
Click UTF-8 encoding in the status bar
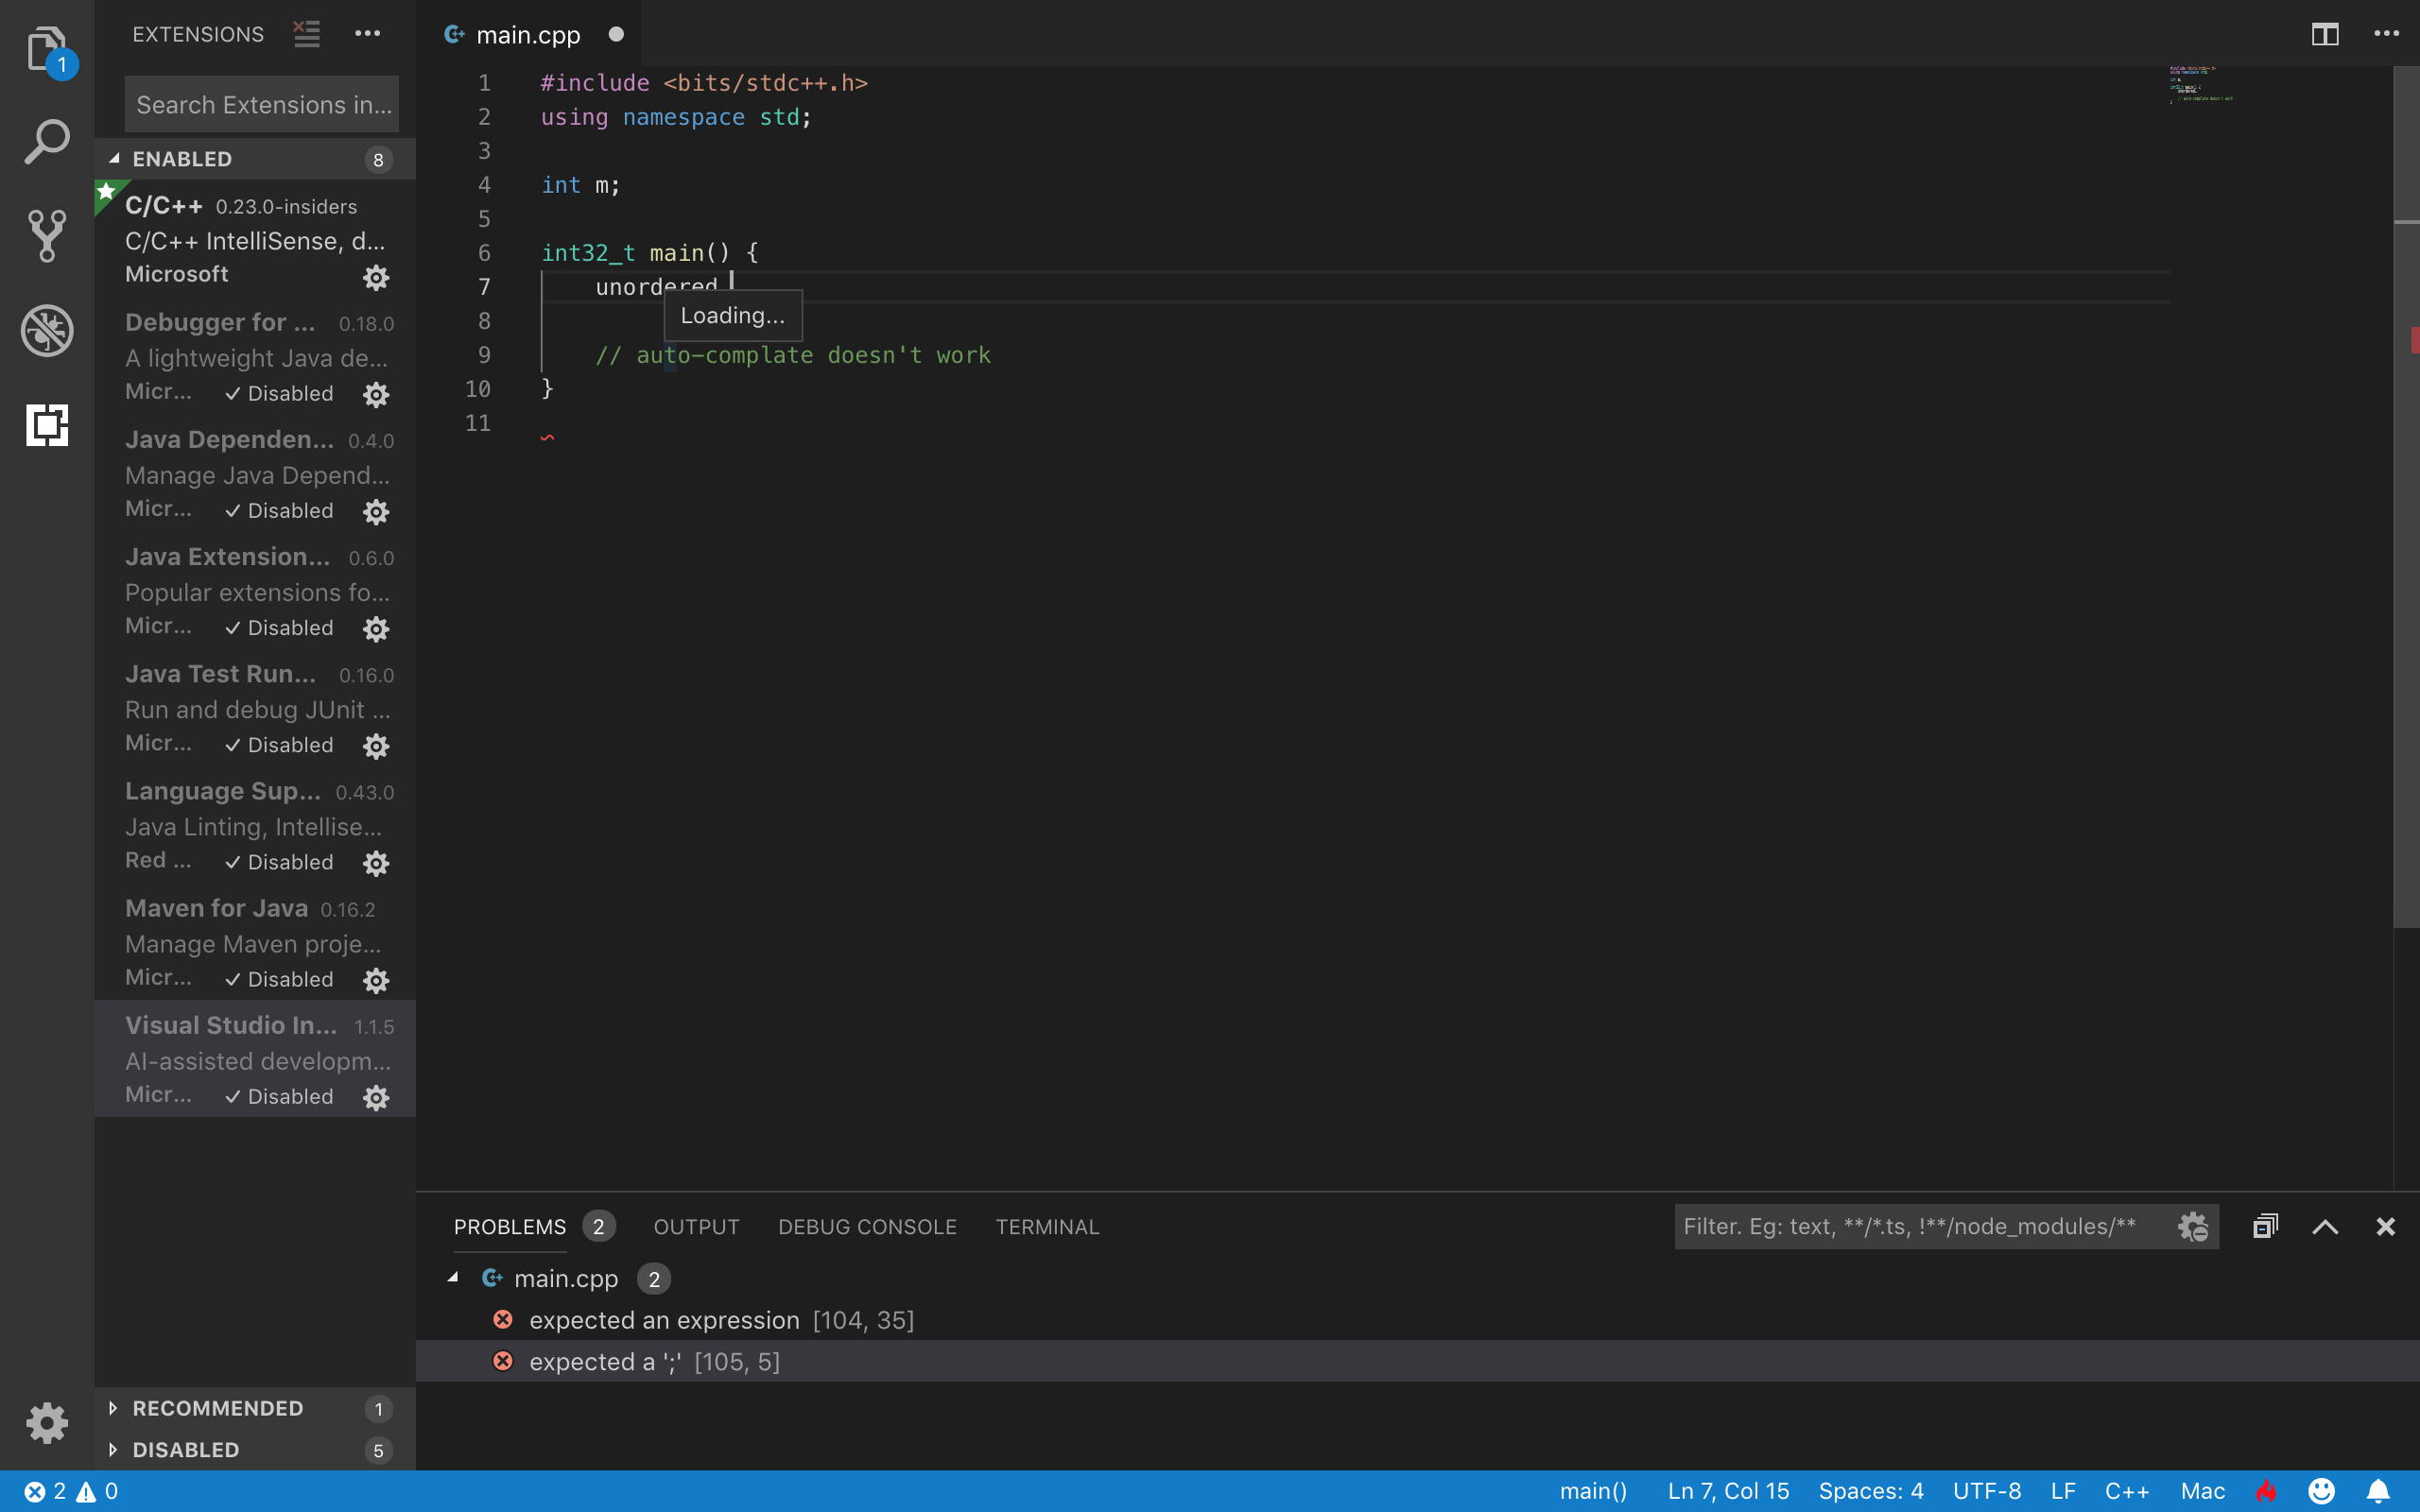[1987, 1490]
